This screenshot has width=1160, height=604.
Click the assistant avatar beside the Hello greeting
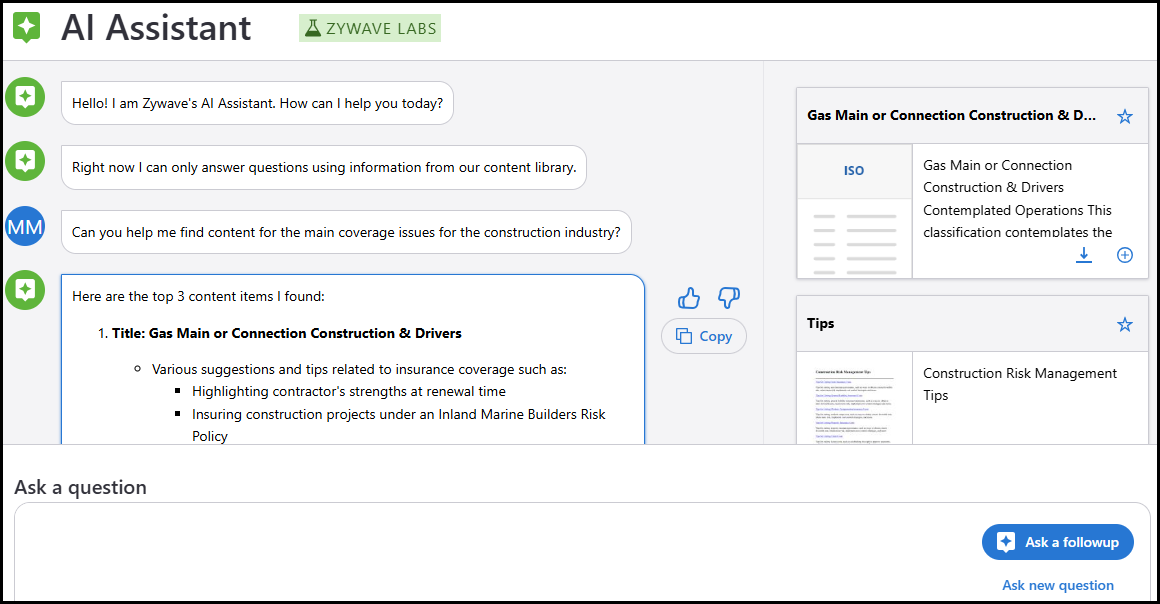click(x=25, y=97)
